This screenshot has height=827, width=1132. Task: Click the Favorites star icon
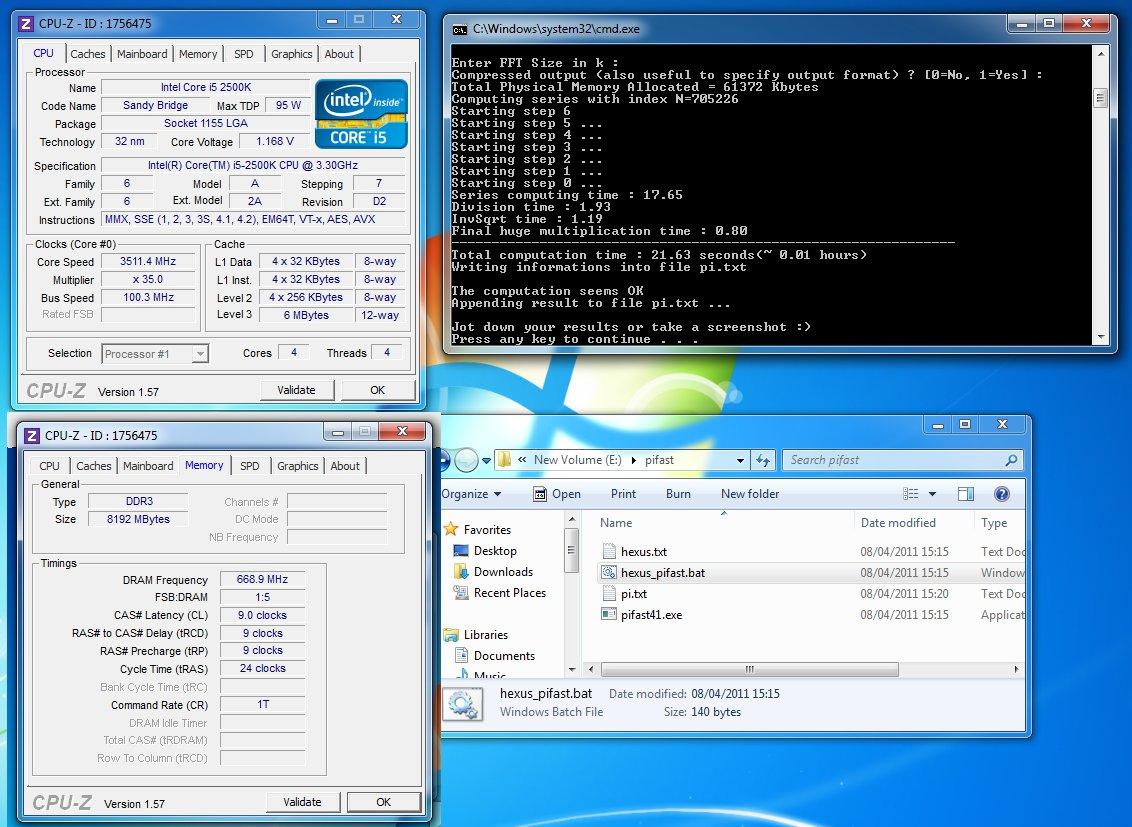coord(451,529)
